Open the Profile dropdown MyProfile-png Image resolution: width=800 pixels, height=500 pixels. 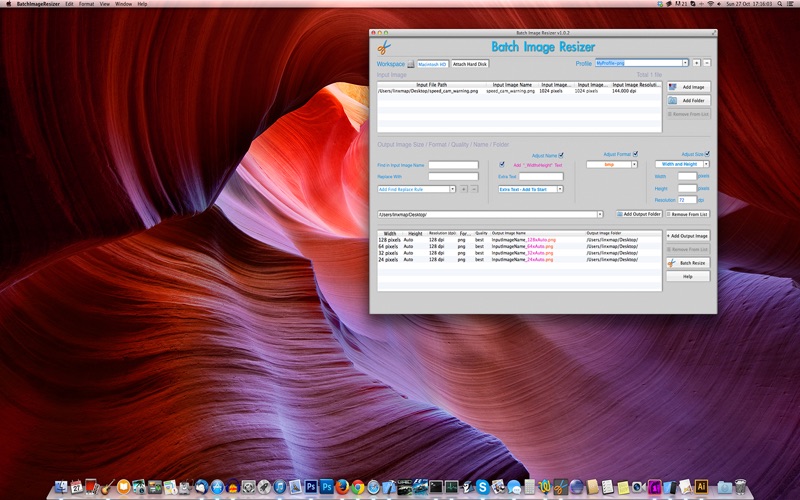(x=641, y=63)
